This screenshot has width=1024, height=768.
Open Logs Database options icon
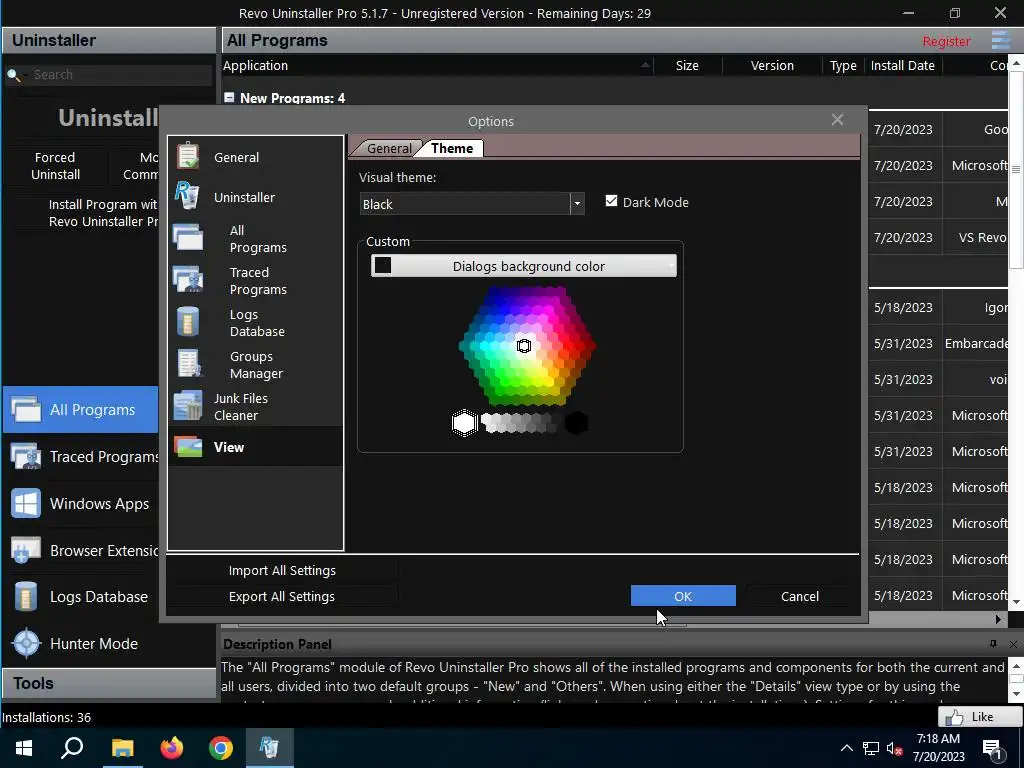tap(188, 322)
